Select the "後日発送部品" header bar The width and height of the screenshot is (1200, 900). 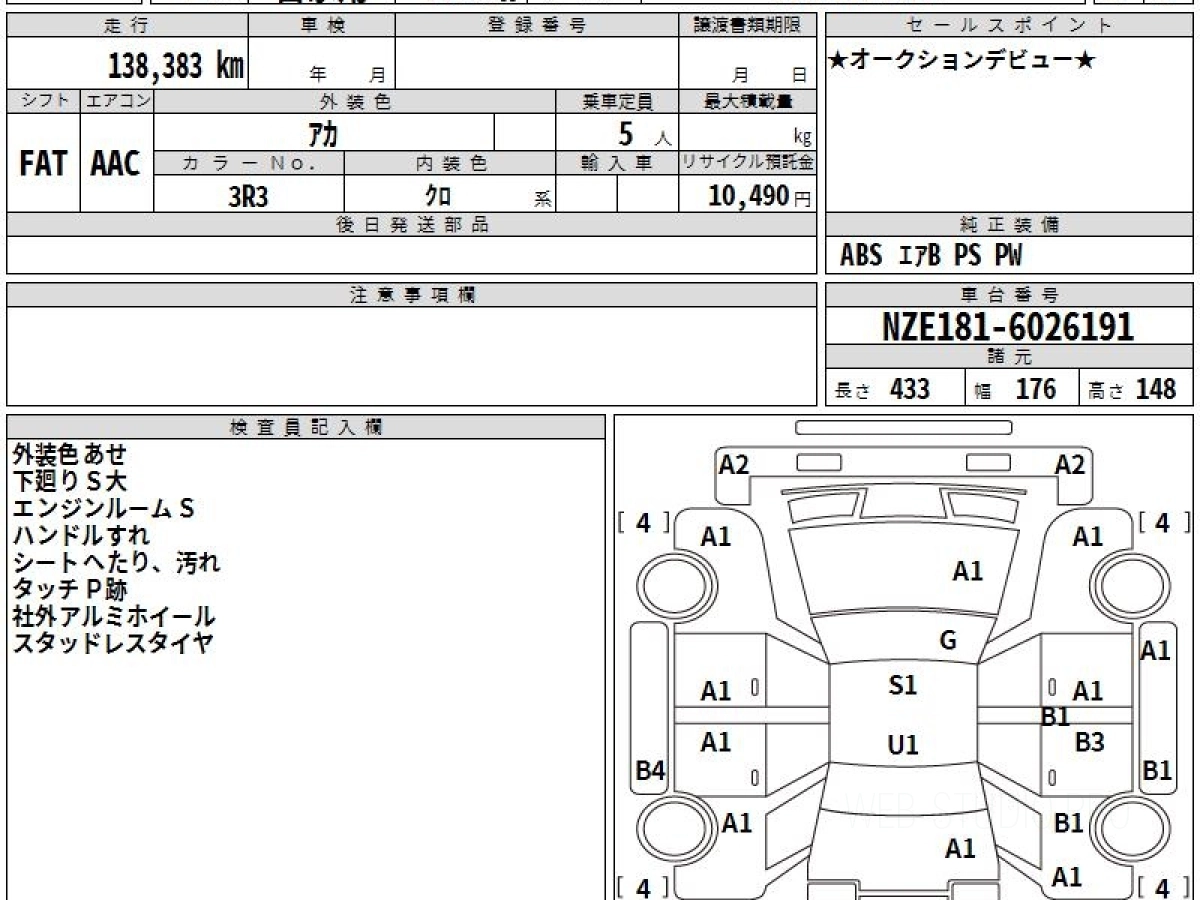411,225
